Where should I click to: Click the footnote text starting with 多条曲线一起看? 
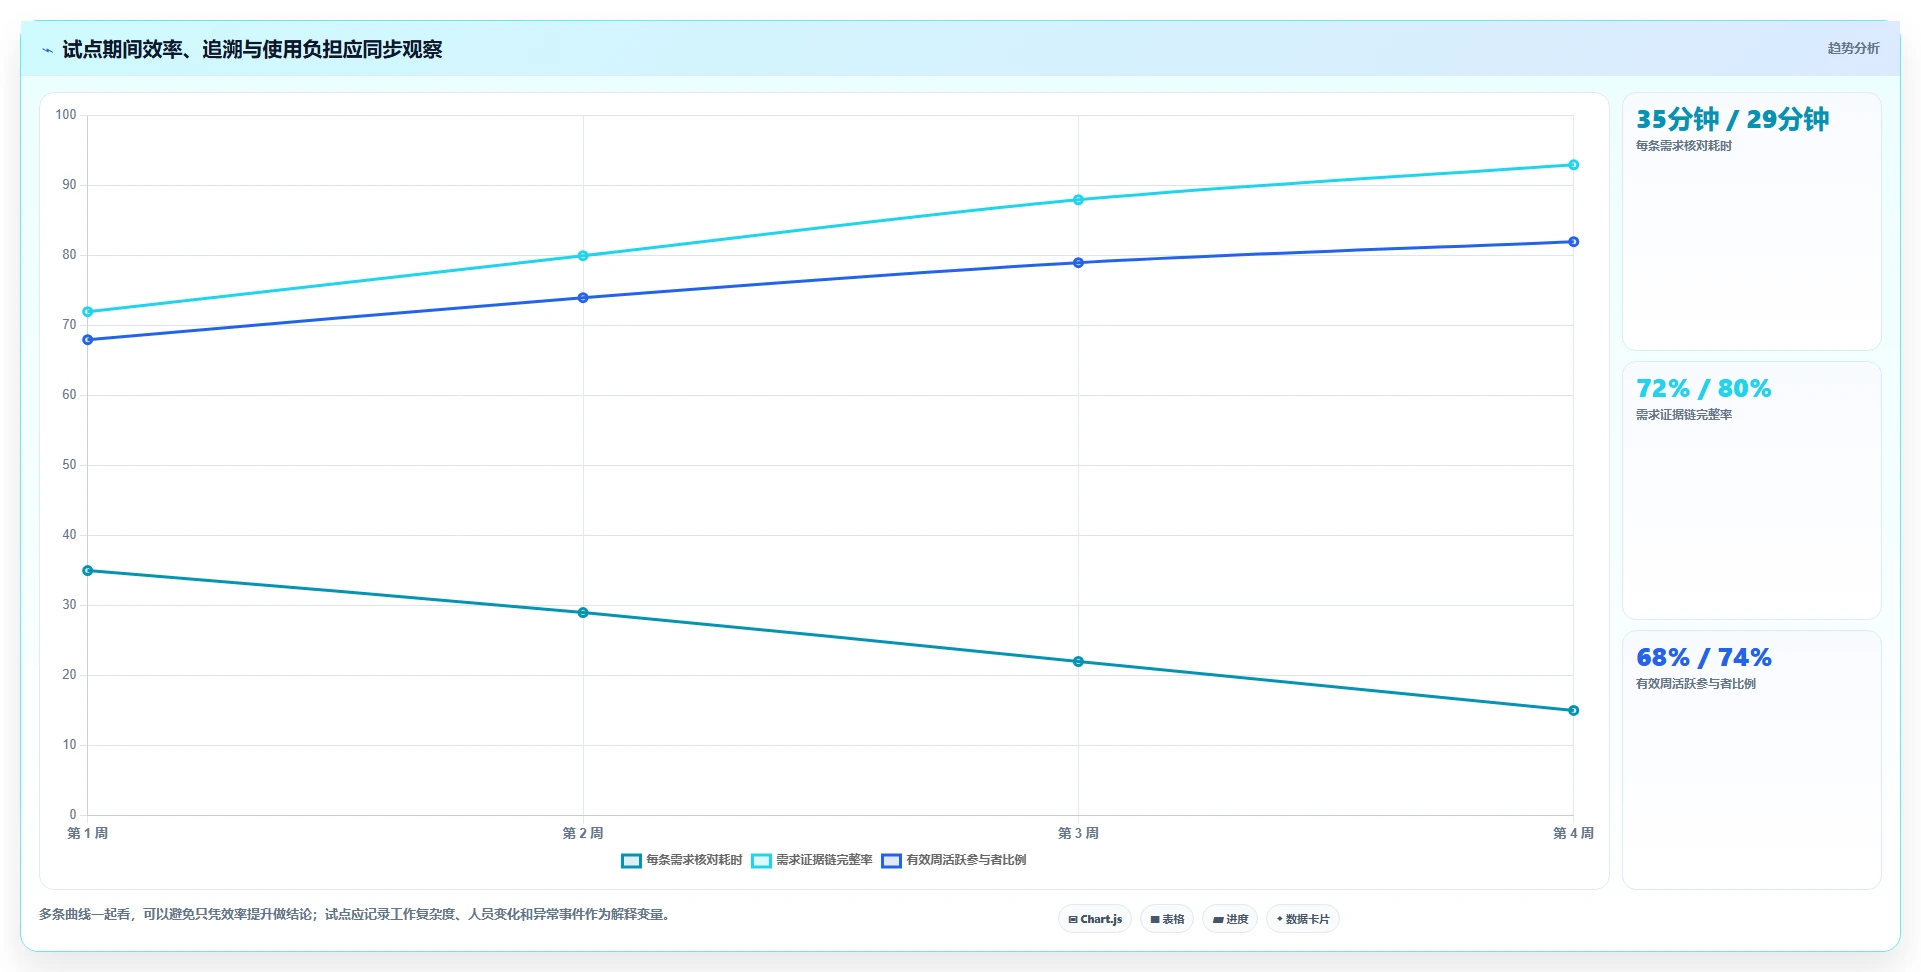click(x=354, y=914)
